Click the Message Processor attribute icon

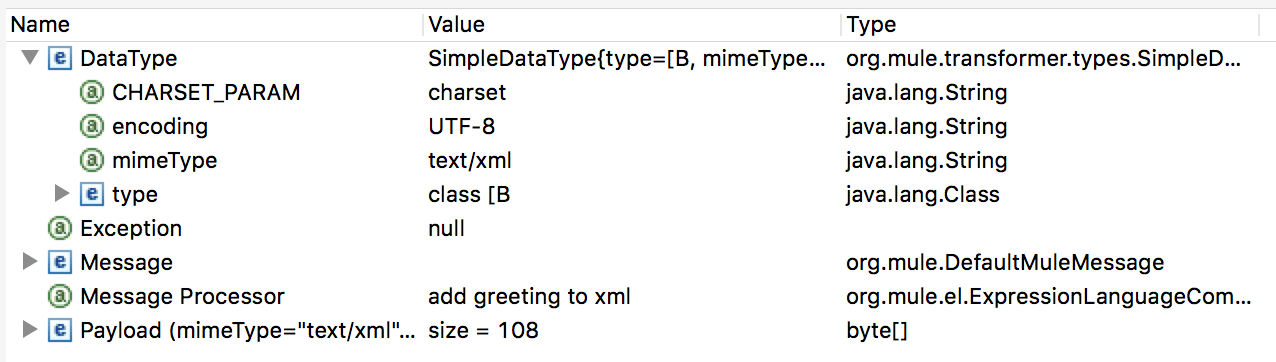point(59,296)
